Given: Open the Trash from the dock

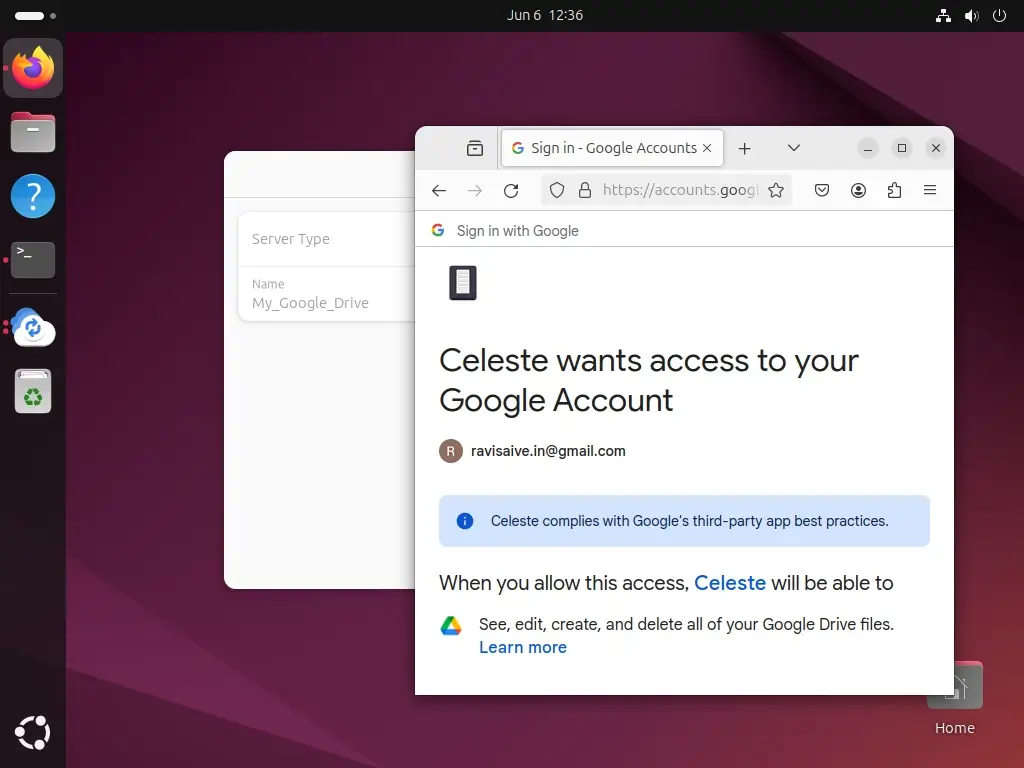Looking at the screenshot, I should [x=33, y=391].
